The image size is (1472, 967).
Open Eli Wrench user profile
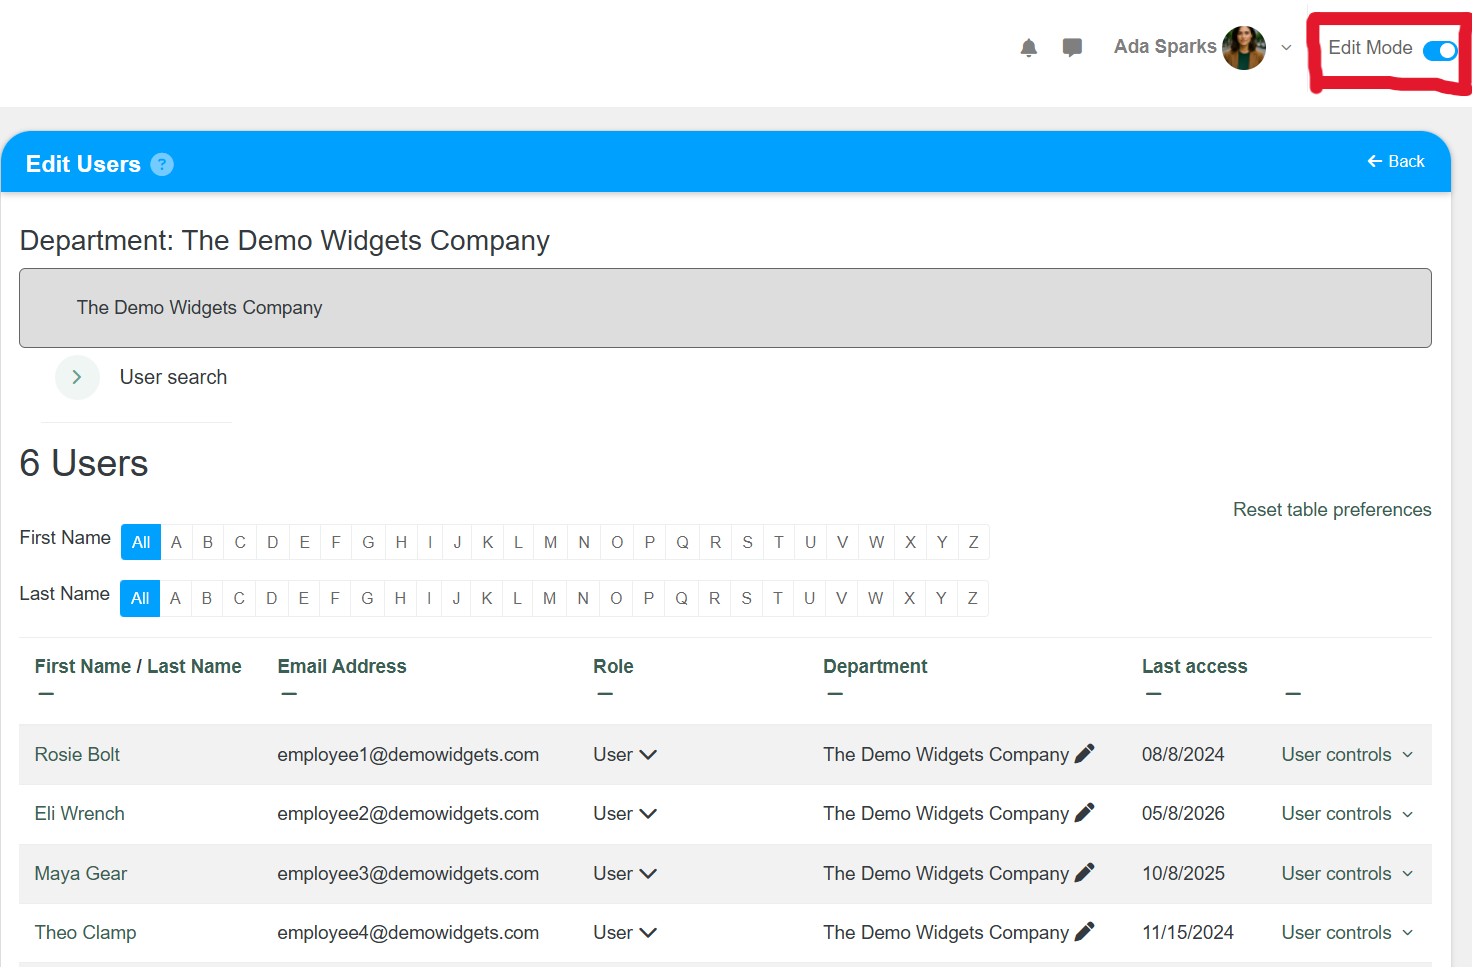click(x=80, y=813)
